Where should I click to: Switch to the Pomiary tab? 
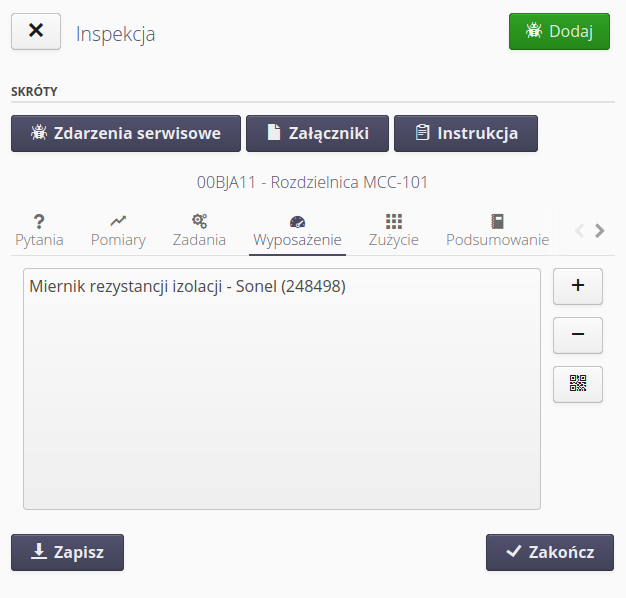point(118,230)
